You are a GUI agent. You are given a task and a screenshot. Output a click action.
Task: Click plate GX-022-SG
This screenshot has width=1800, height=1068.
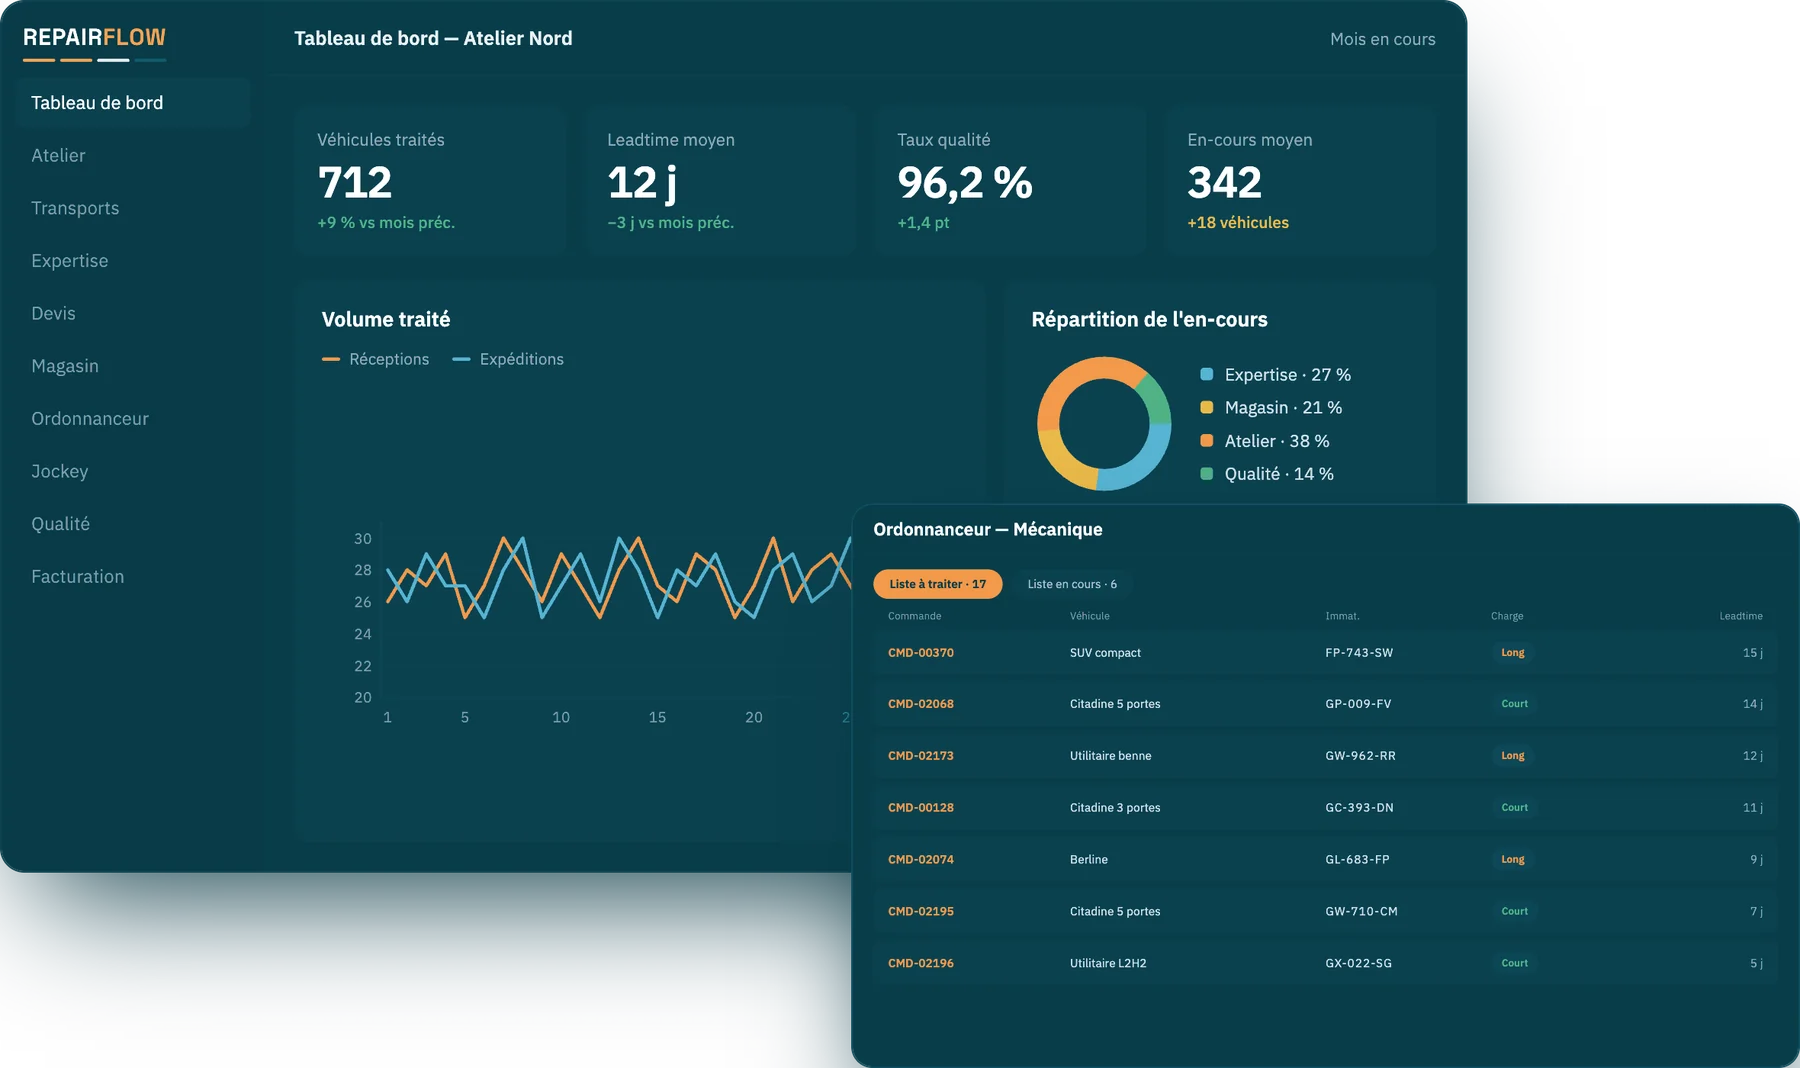click(1358, 964)
